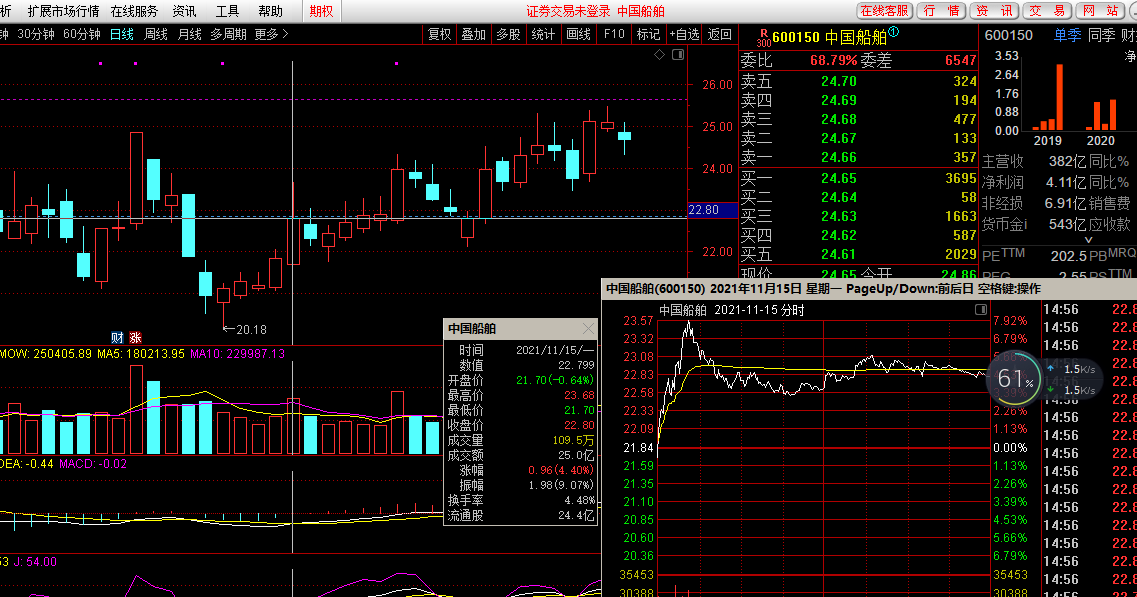This screenshot has height=597, width=1137.
Task: Select the 同季 financial tab
Action: 1101,35
